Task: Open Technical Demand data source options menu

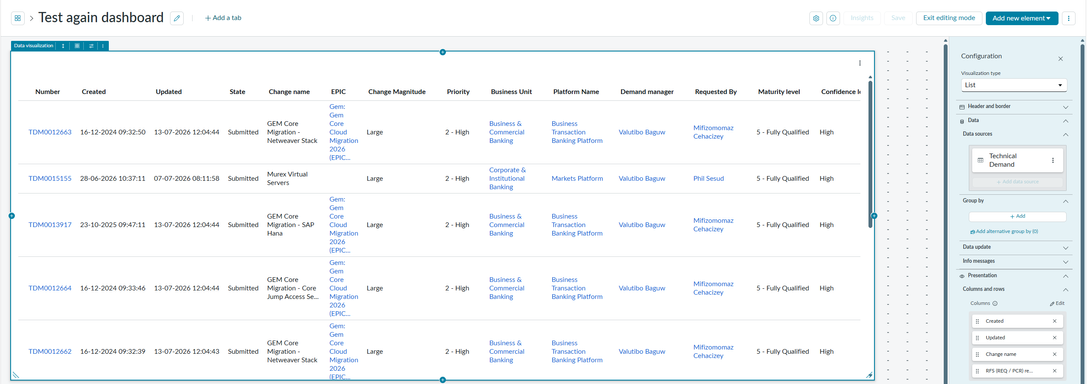Action: [x=1052, y=161]
